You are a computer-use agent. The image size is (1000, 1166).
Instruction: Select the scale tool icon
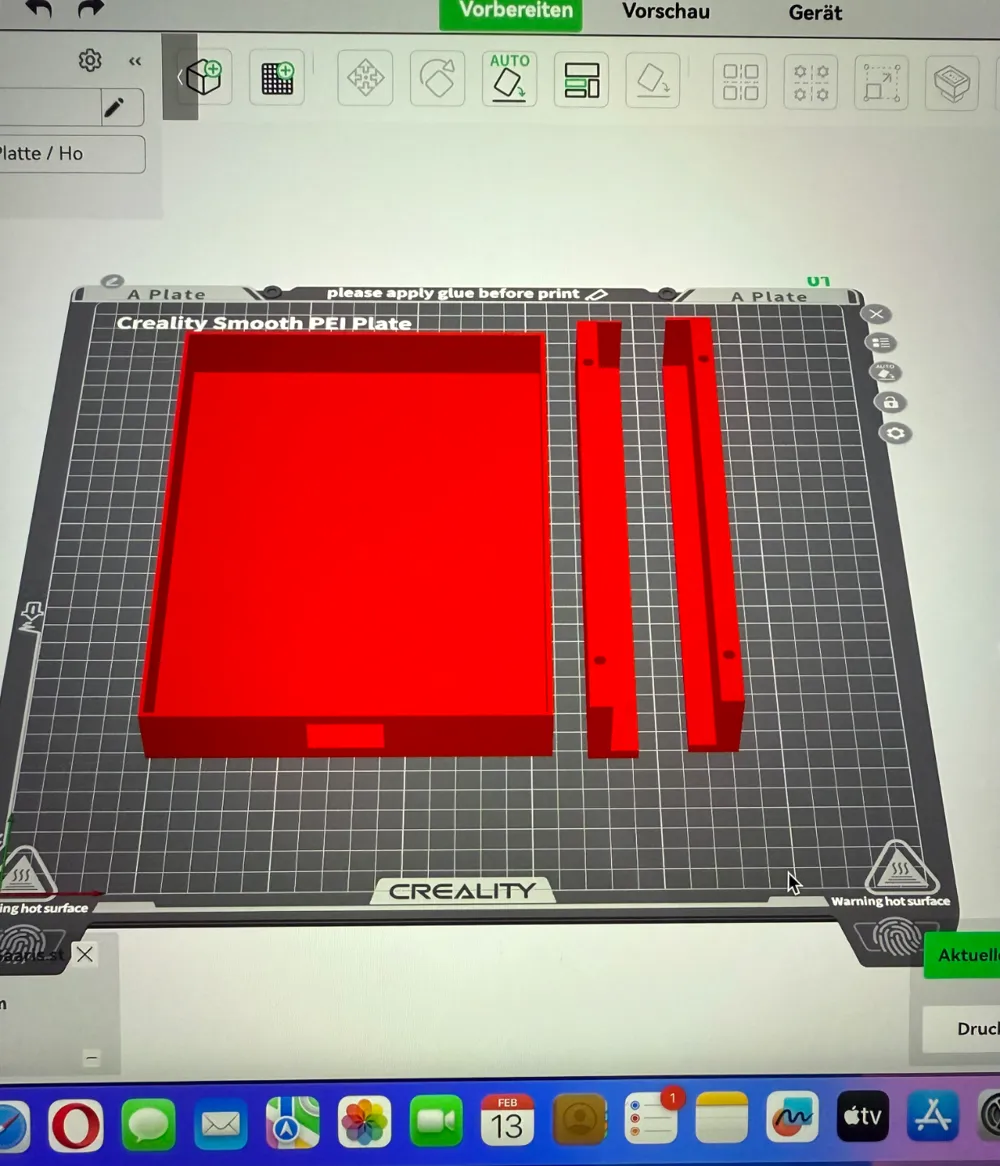[x=881, y=83]
